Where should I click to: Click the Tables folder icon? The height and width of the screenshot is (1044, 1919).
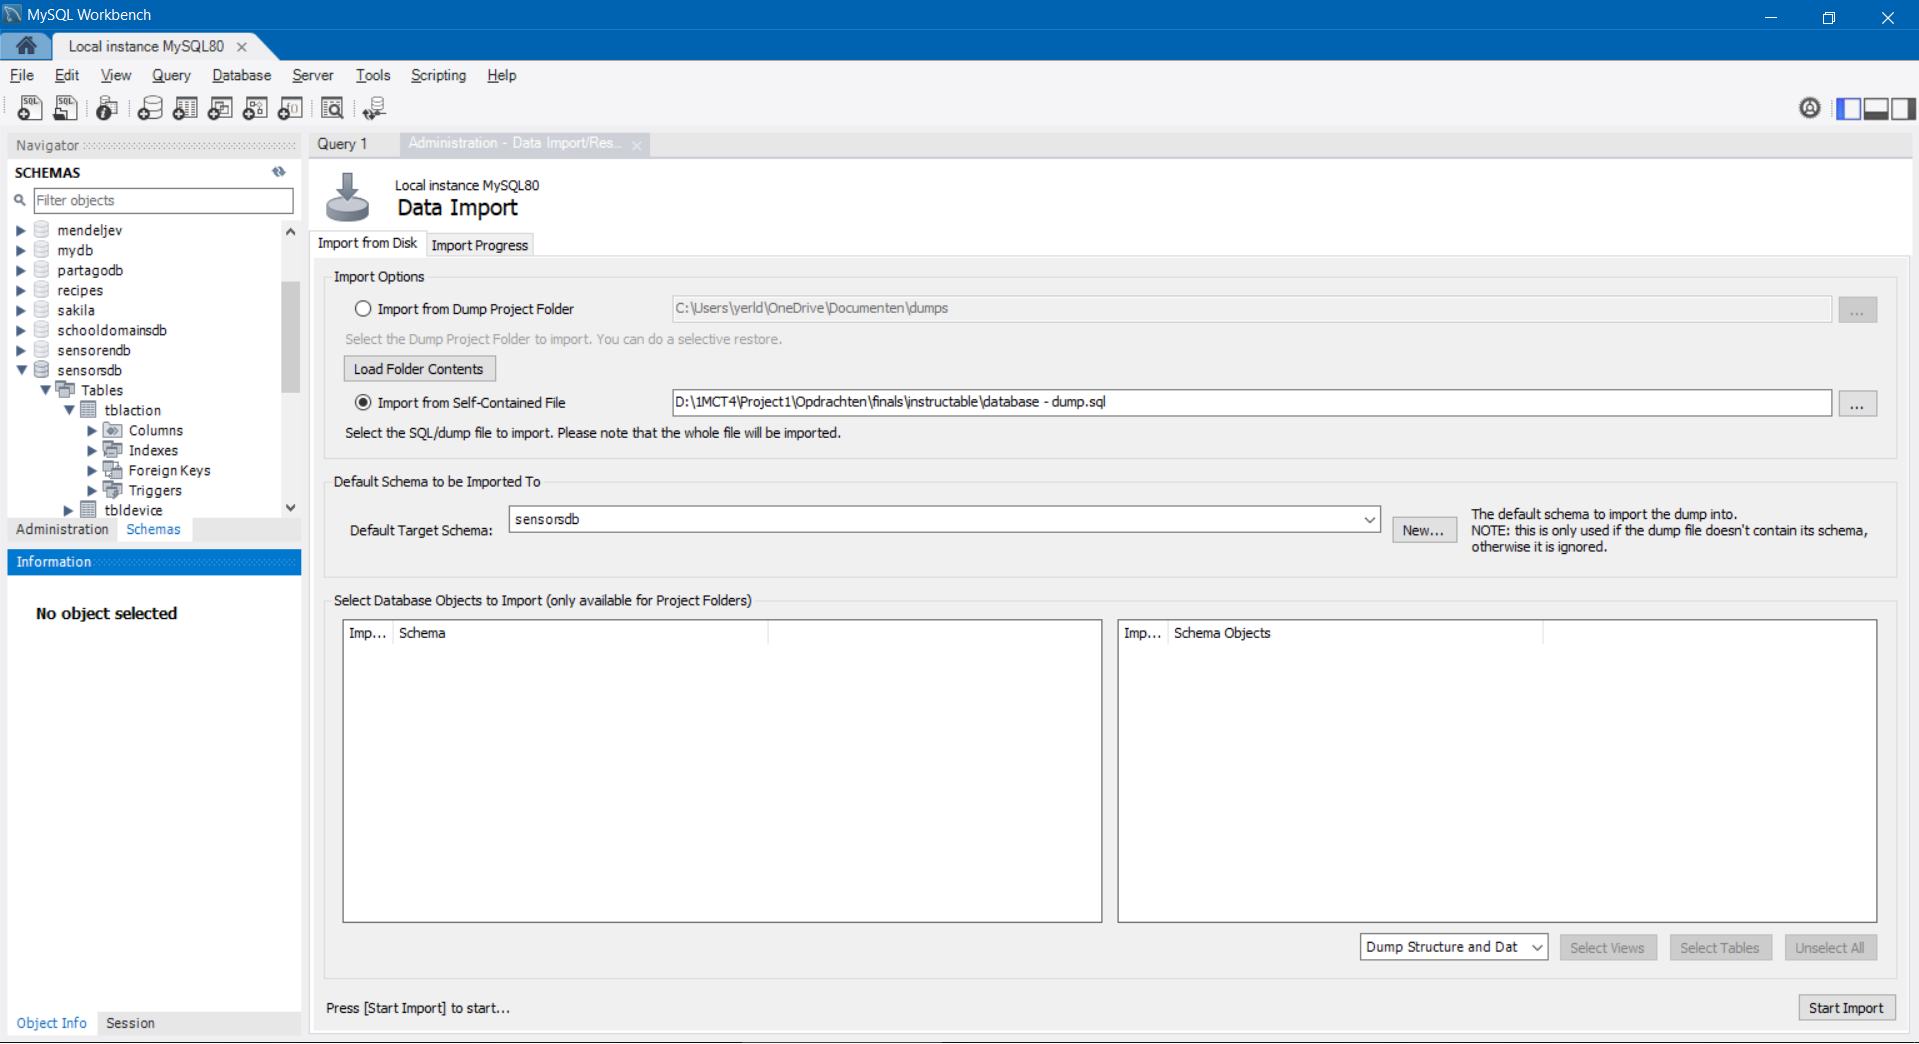tap(66, 390)
